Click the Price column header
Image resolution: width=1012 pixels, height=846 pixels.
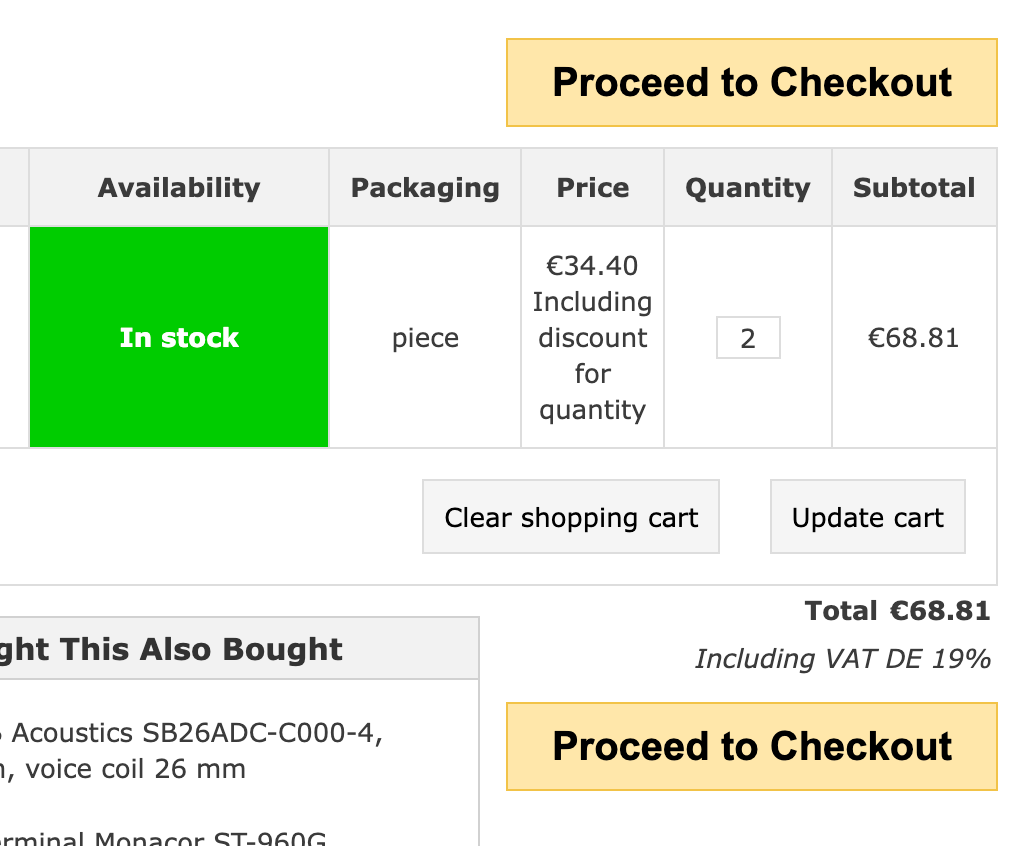coord(592,188)
